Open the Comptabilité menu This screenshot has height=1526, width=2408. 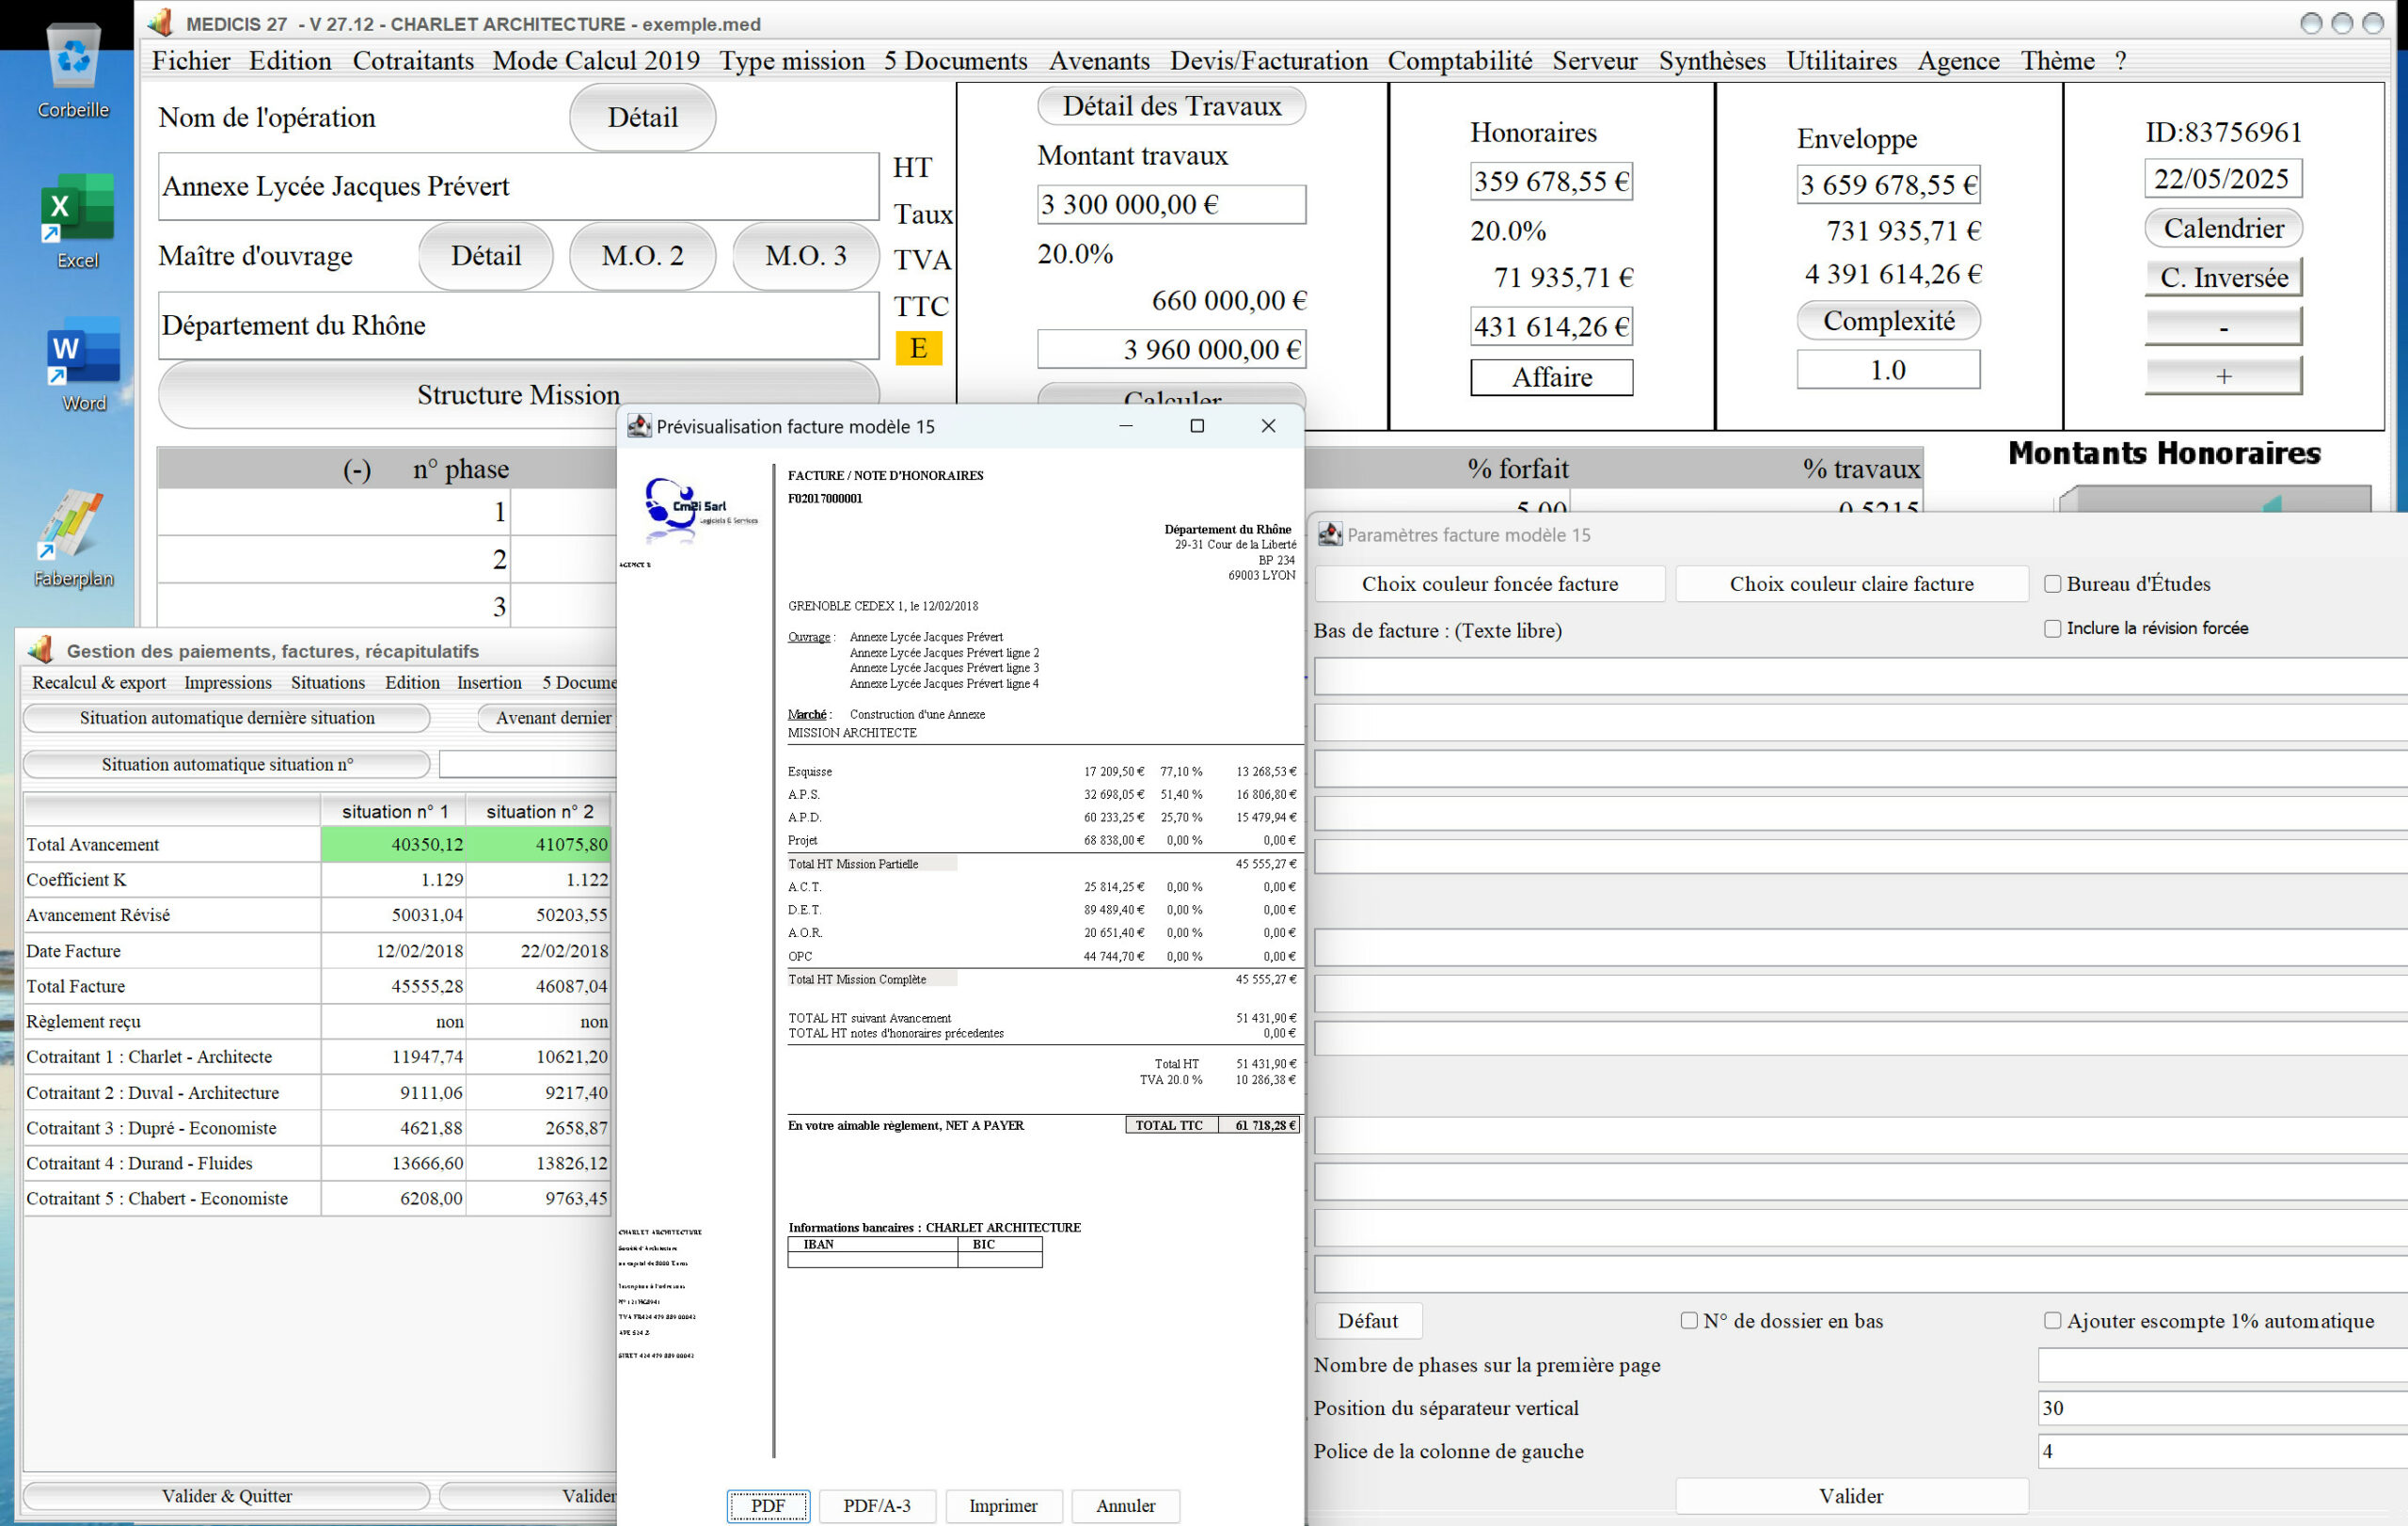(x=1460, y=61)
